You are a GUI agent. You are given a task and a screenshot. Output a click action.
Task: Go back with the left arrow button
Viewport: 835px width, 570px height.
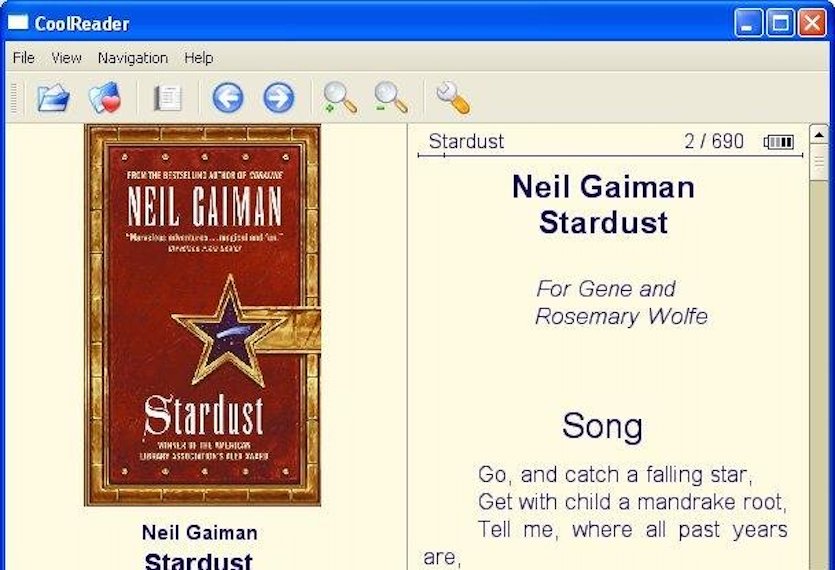click(x=228, y=97)
